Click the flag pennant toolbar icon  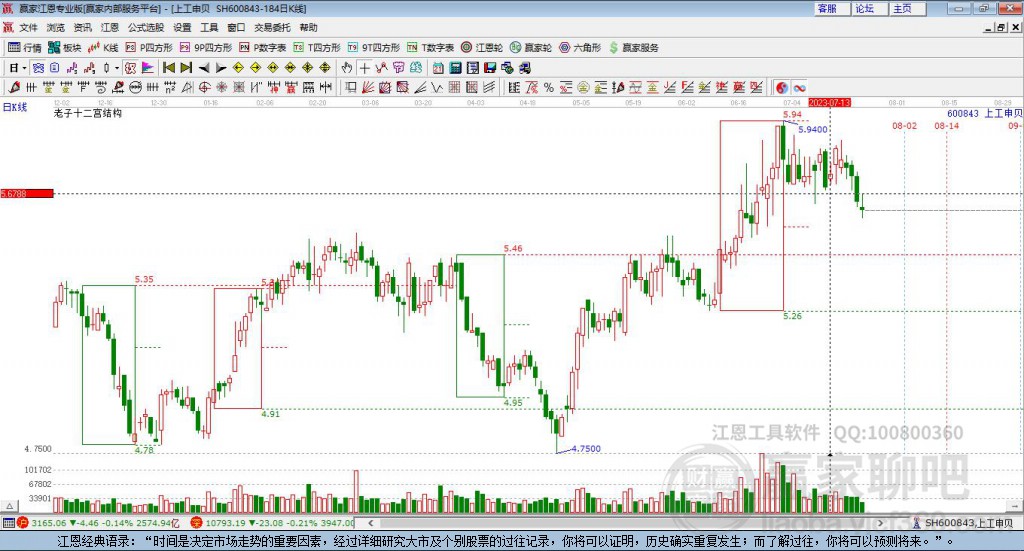point(148,67)
